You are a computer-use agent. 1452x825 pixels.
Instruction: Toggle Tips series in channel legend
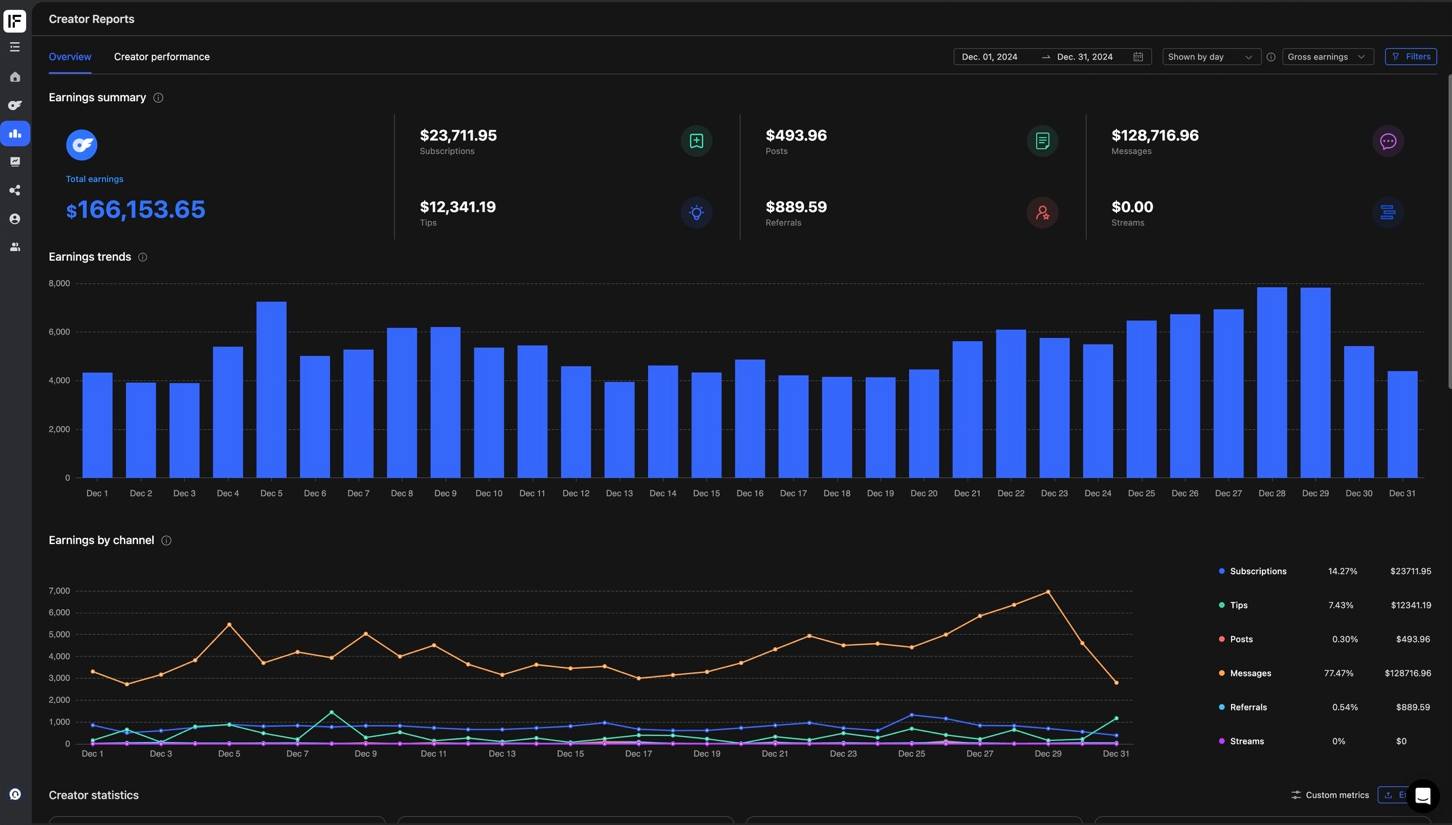(x=1233, y=606)
